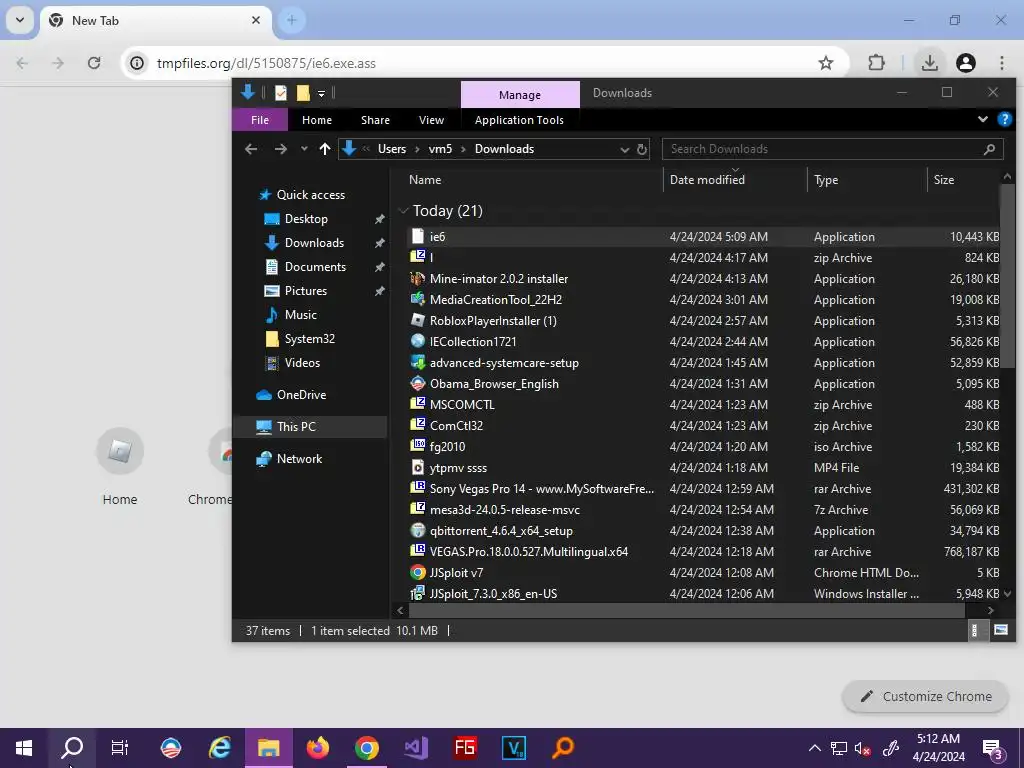Image resolution: width=1024 pixels, height=768 pixels.
Task: Select the MSCOMCTL zip archive
Action: pyautogui.click(x=462, y=404)
